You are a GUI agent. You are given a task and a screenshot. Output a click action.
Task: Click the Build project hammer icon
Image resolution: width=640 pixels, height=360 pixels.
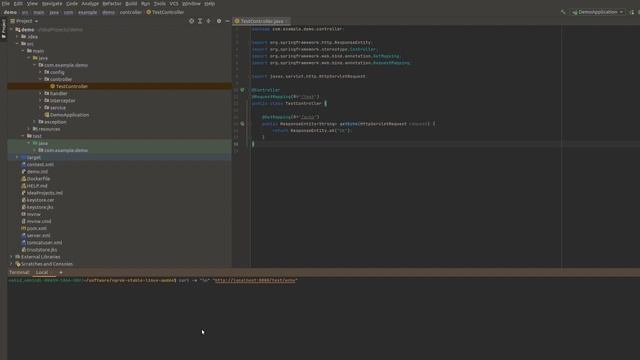563,12
